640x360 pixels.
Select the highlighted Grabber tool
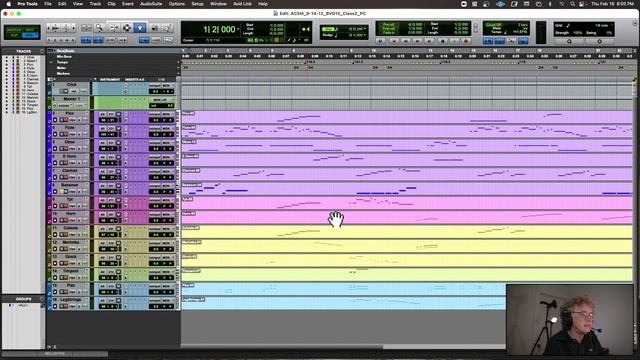pyautogui.click(x=140, y=28)
